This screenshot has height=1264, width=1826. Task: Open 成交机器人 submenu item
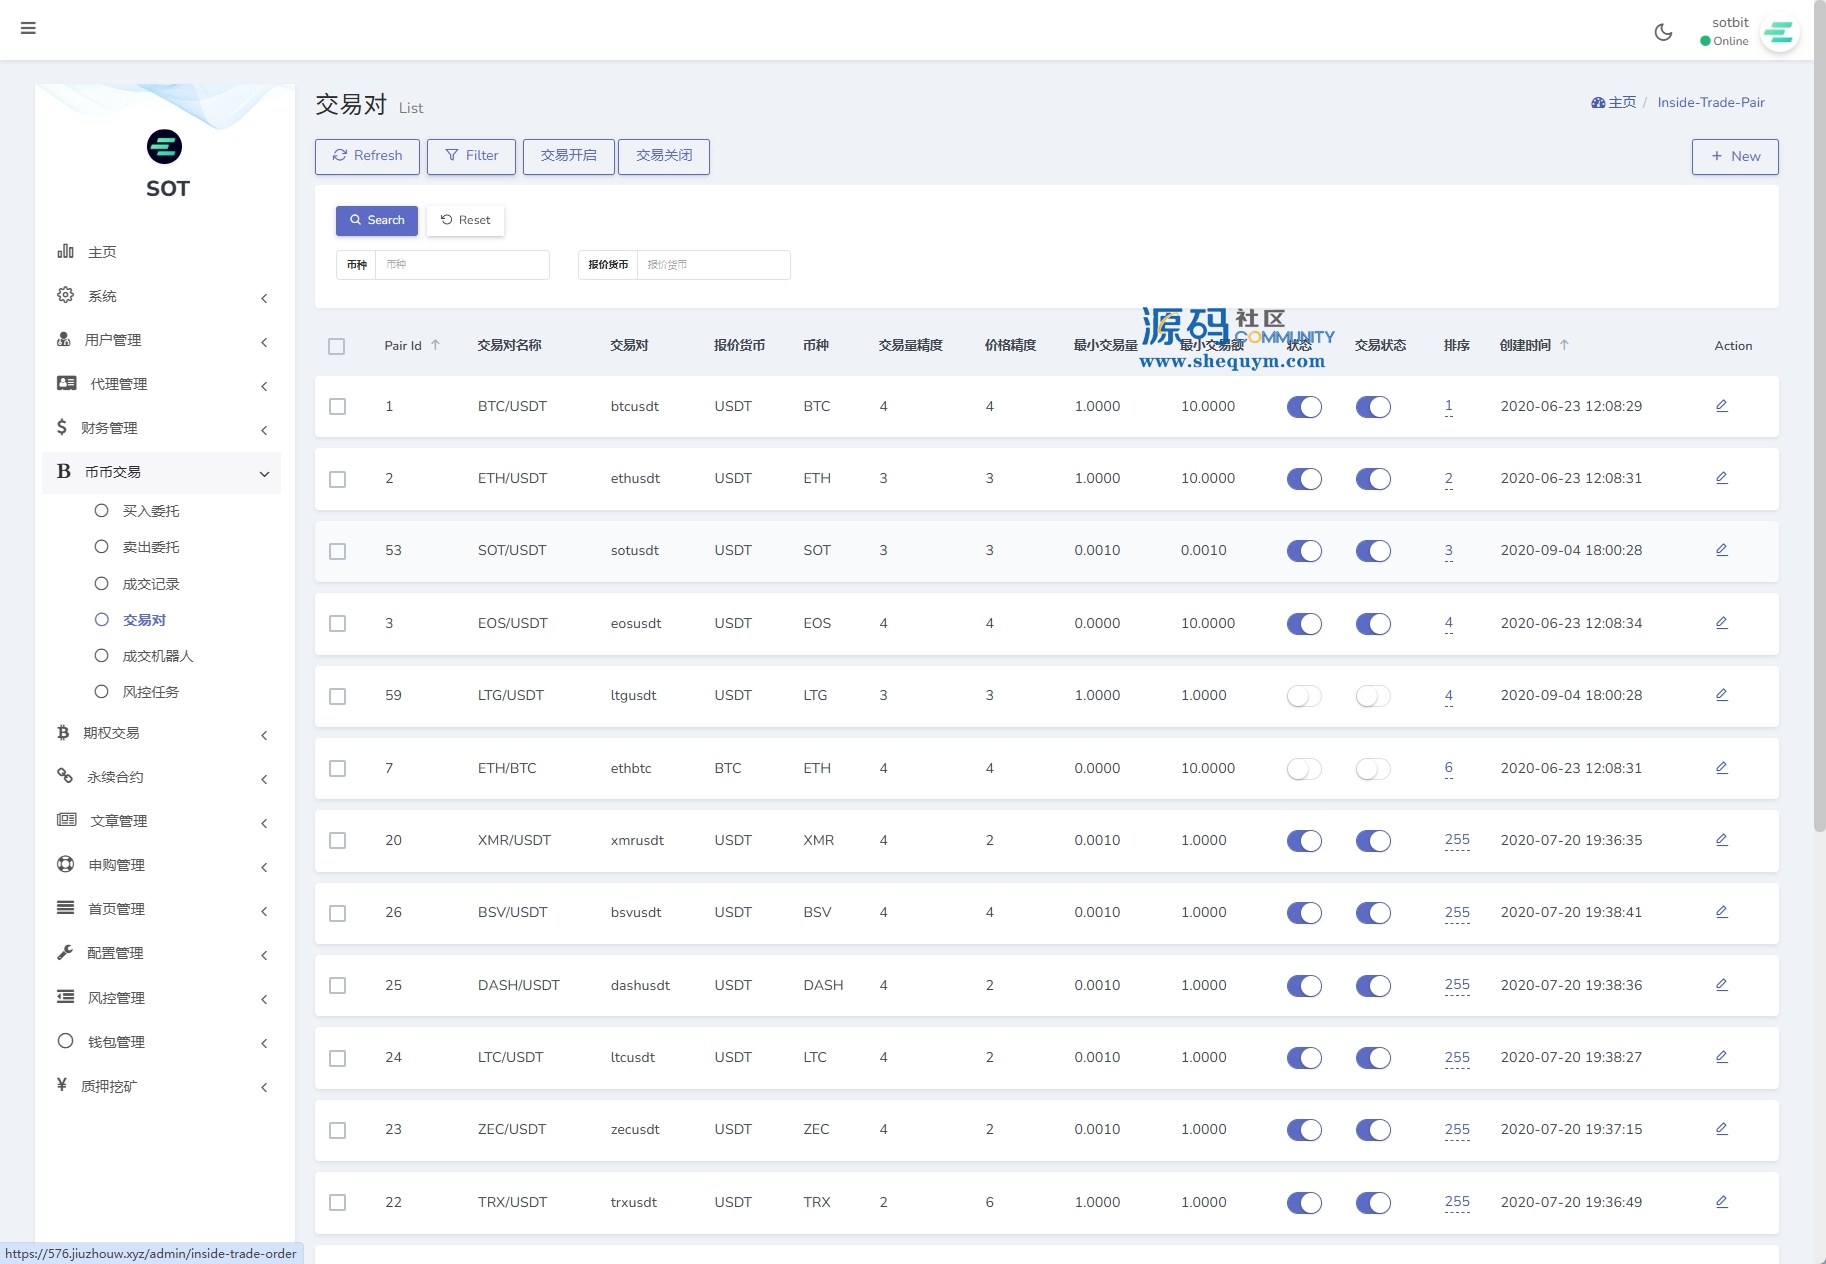157,656
